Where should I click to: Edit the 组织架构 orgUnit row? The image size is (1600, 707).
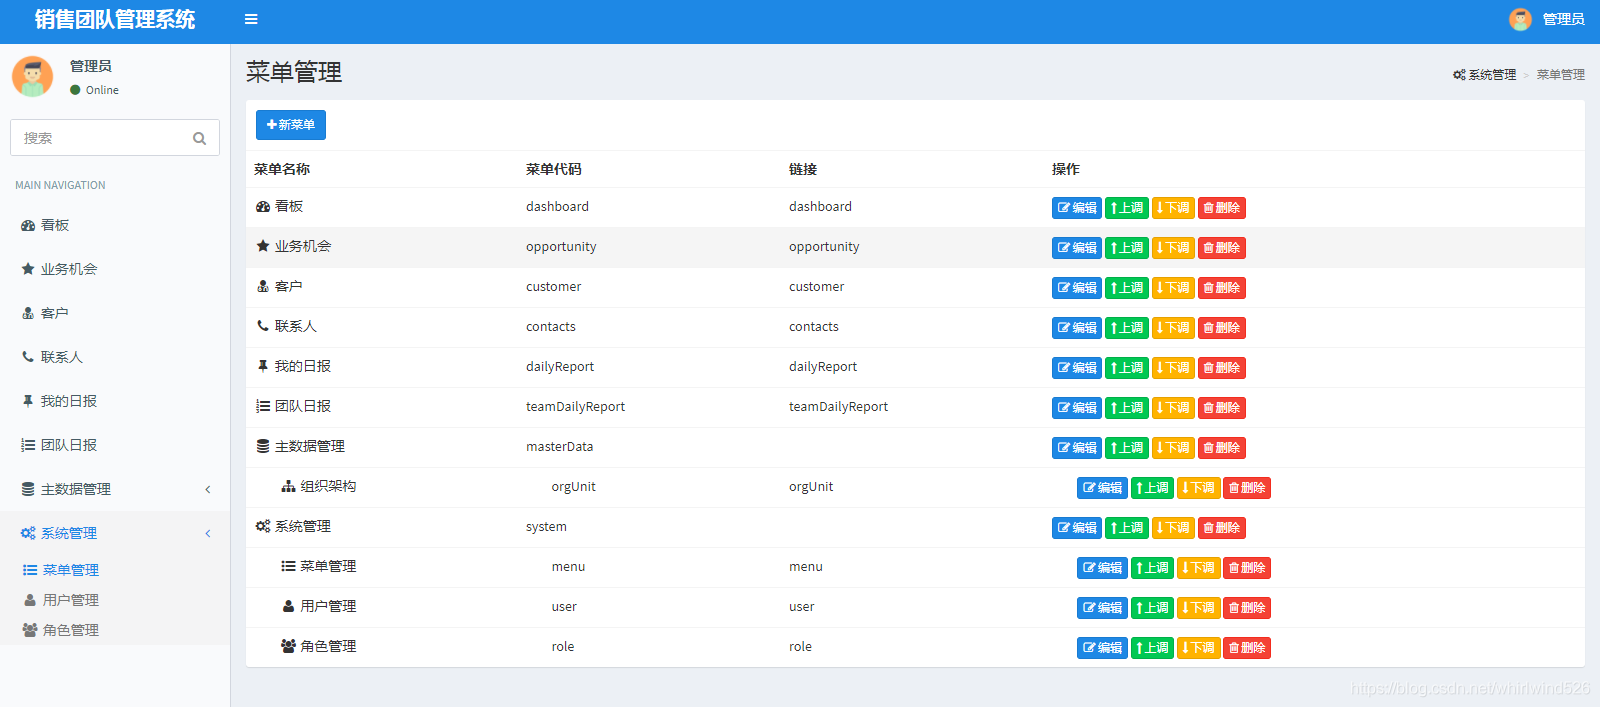pos(1102,488)
